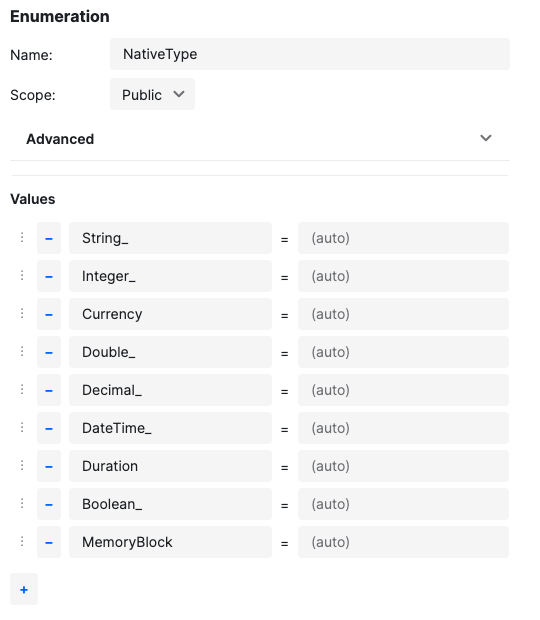Grab the drag handle for Duration row

pos(22,465)
